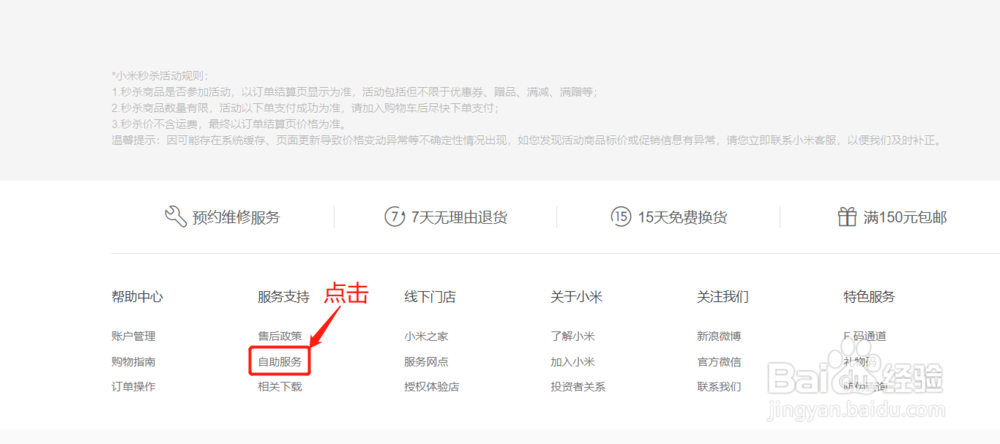This screenshot has width=1000, height=444.
Task: Click the 温馨提示 notice paragraph
Action: coord(527,140)
